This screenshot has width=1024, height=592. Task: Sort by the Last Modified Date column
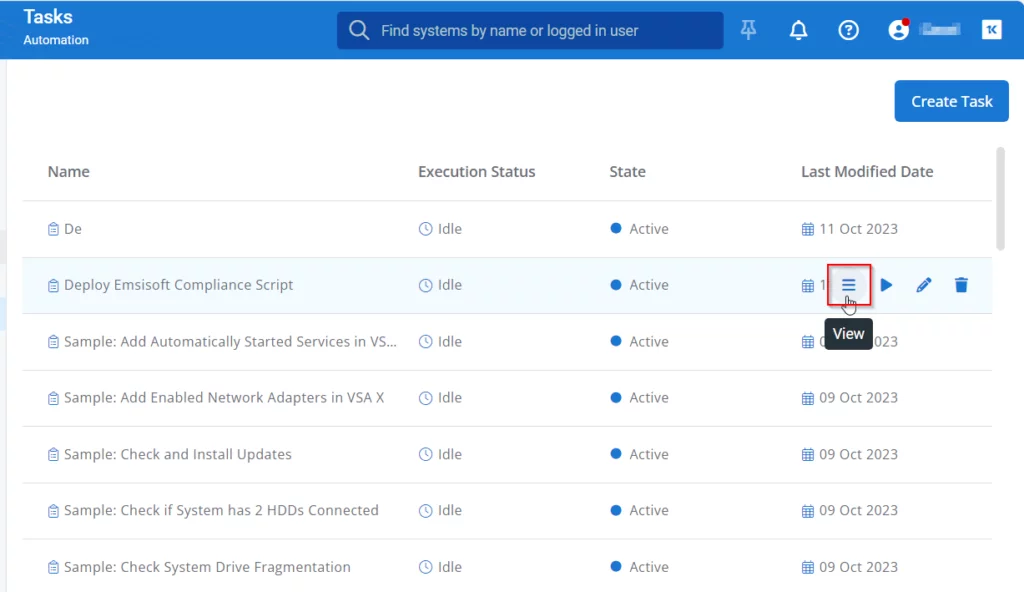coord(866,172)
